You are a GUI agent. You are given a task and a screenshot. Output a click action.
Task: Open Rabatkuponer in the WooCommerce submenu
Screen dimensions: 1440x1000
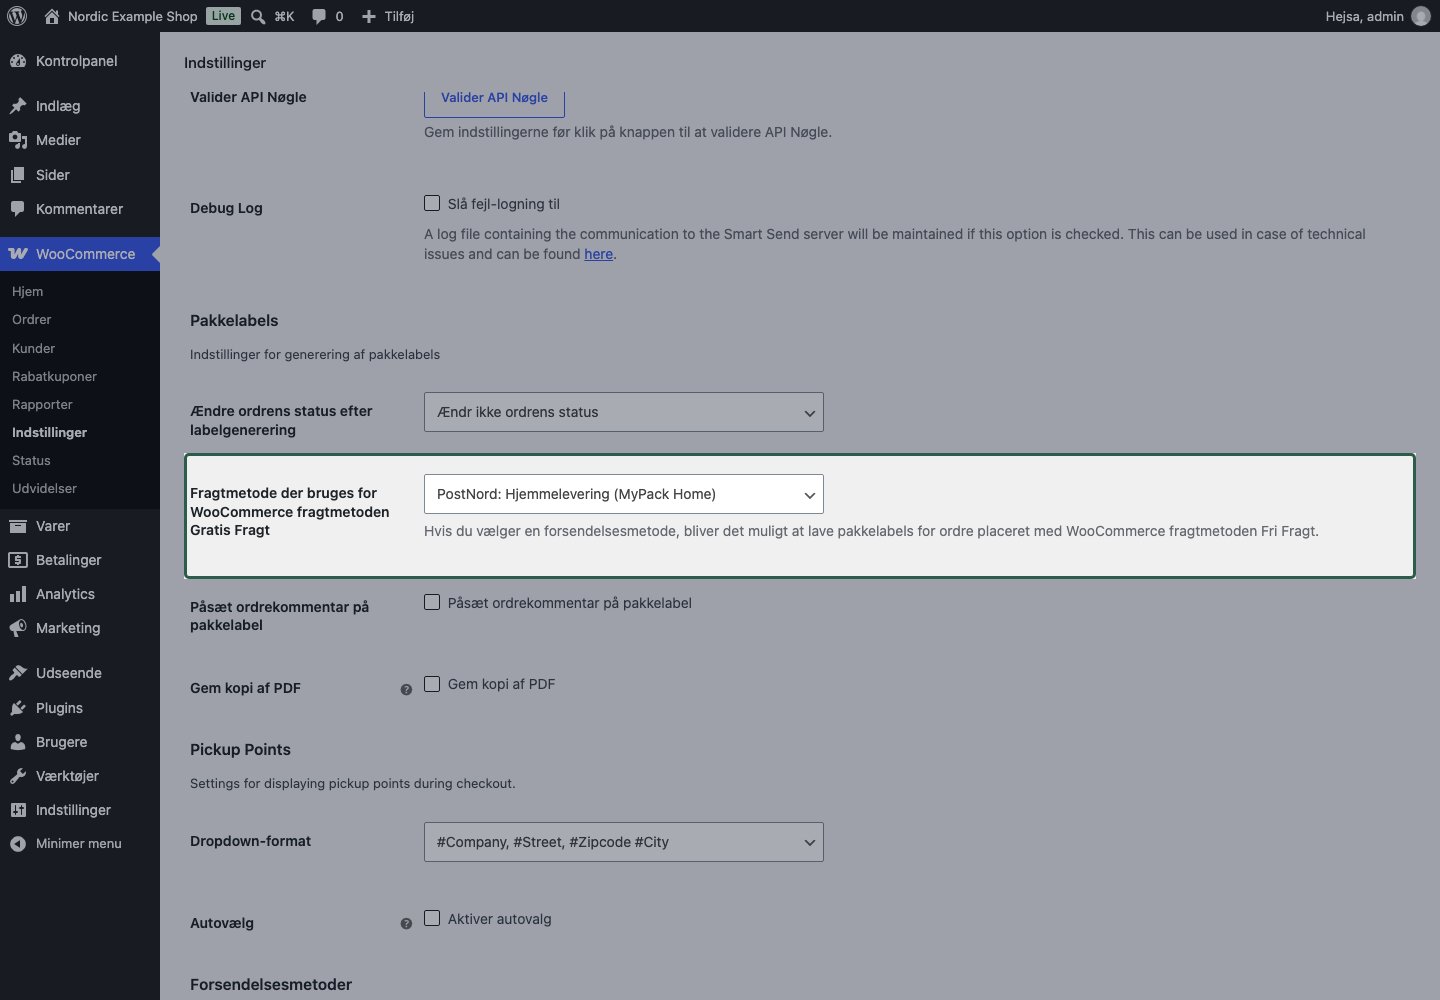tap(55, 377)
